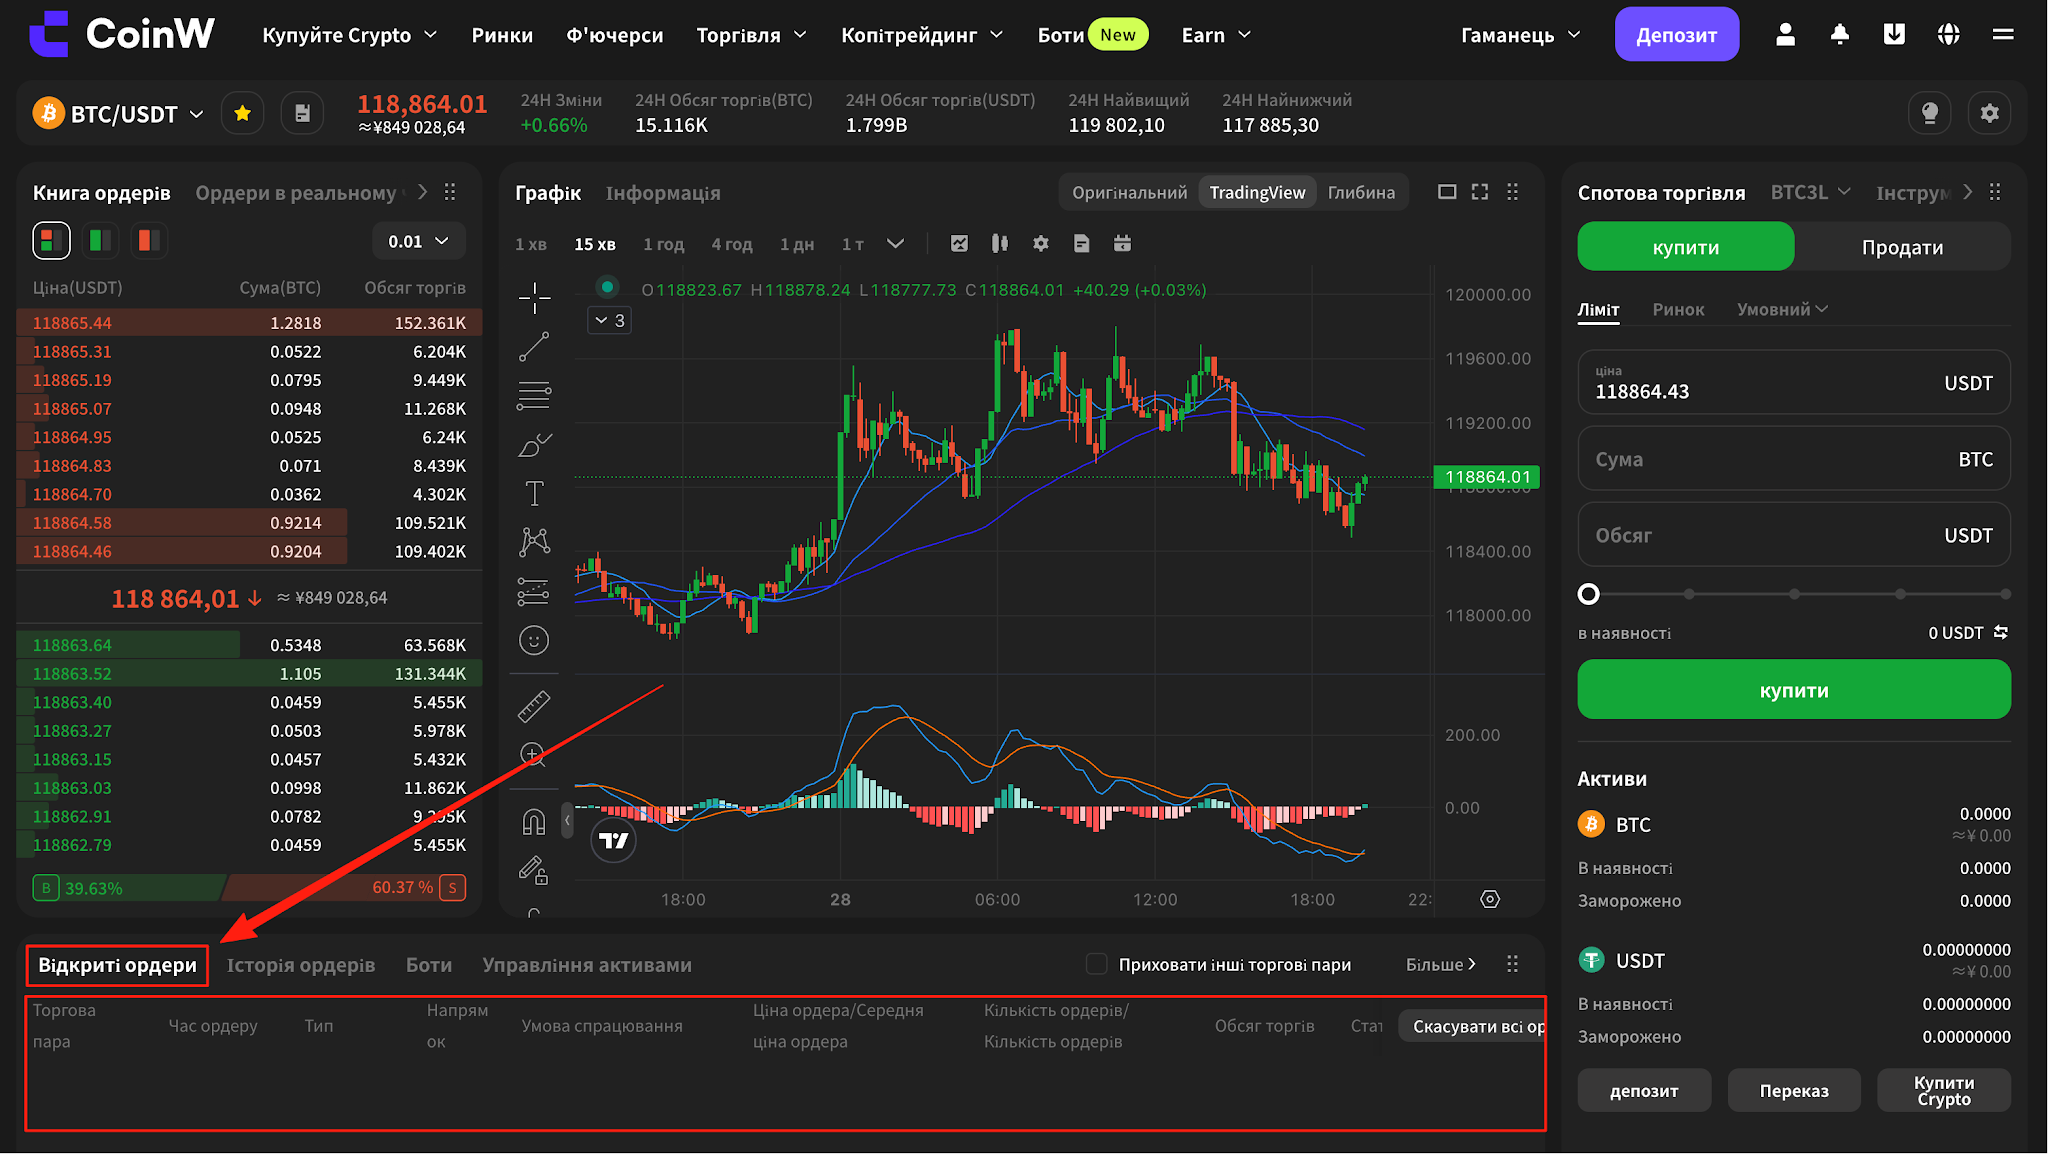Click the lock drawings tool

pyautogui.click(x=534, y=871)
